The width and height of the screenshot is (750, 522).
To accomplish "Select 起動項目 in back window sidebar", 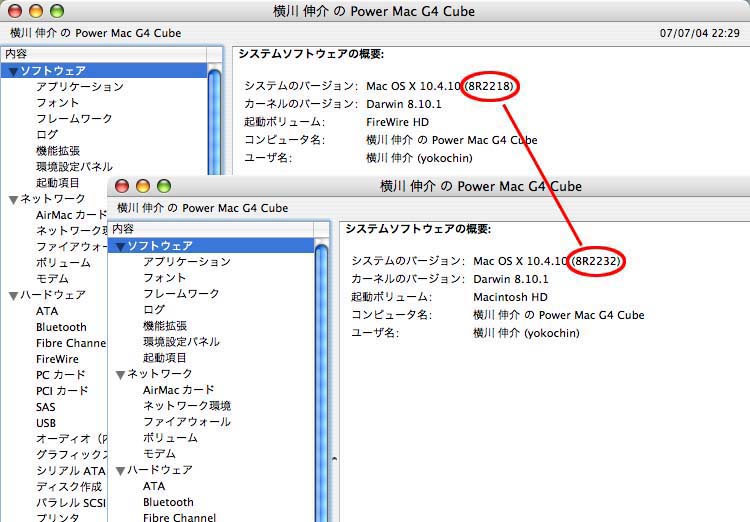I will (x=58, y=183).
